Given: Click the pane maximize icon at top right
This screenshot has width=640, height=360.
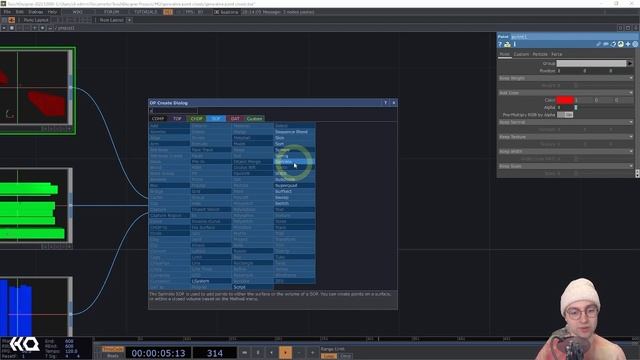Looking at the screenshot, I should 628,28.
